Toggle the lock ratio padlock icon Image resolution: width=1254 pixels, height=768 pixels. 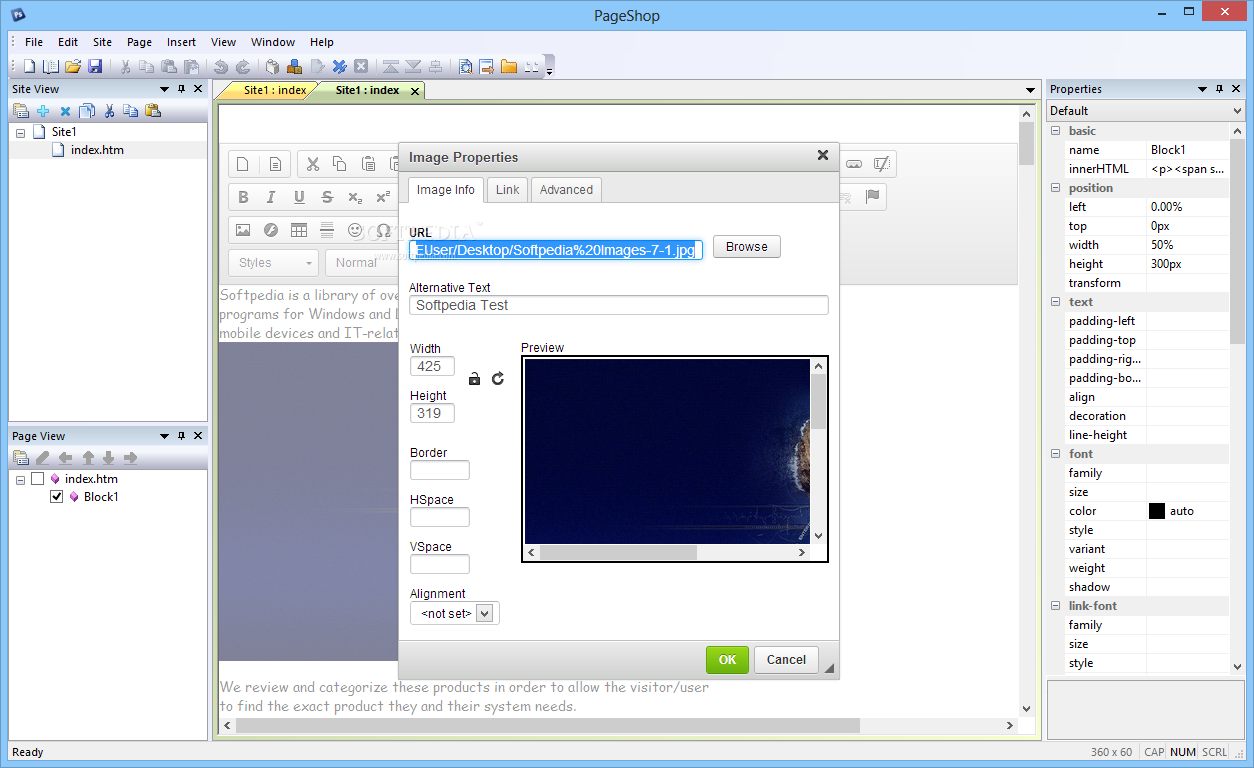coord(475,378)
